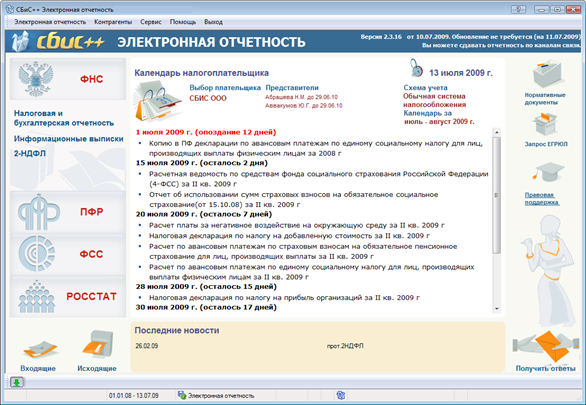The height and width of the screenshot is (405, 586).
Task: Click the 15 июля 2009 г. heading
Action: pyautogui.click(x=202, y=163)
